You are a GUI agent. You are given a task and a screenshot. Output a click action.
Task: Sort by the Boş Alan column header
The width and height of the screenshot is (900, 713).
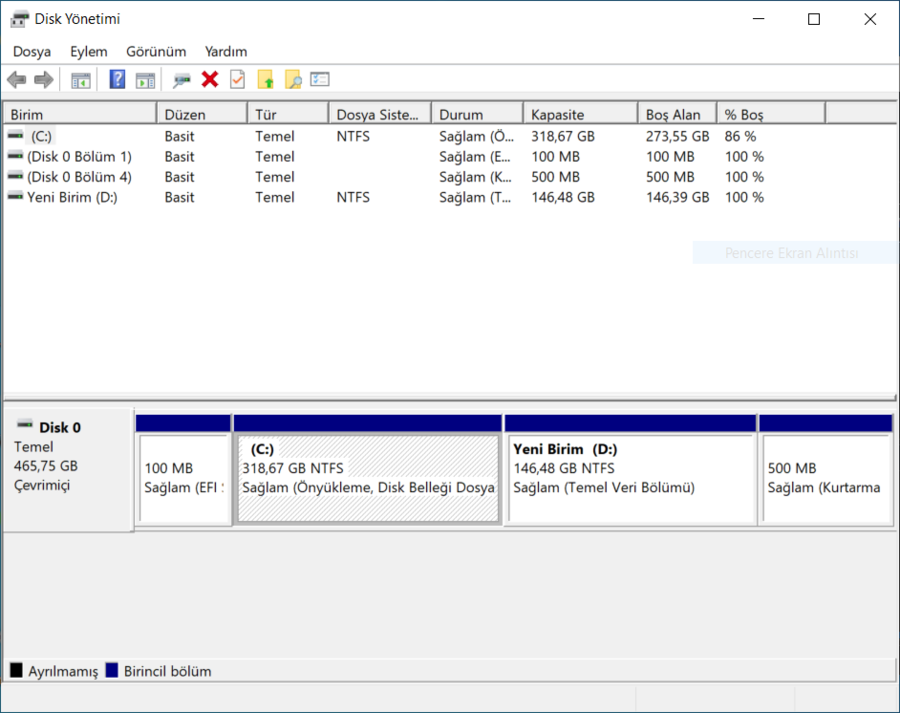pos(675,115)
